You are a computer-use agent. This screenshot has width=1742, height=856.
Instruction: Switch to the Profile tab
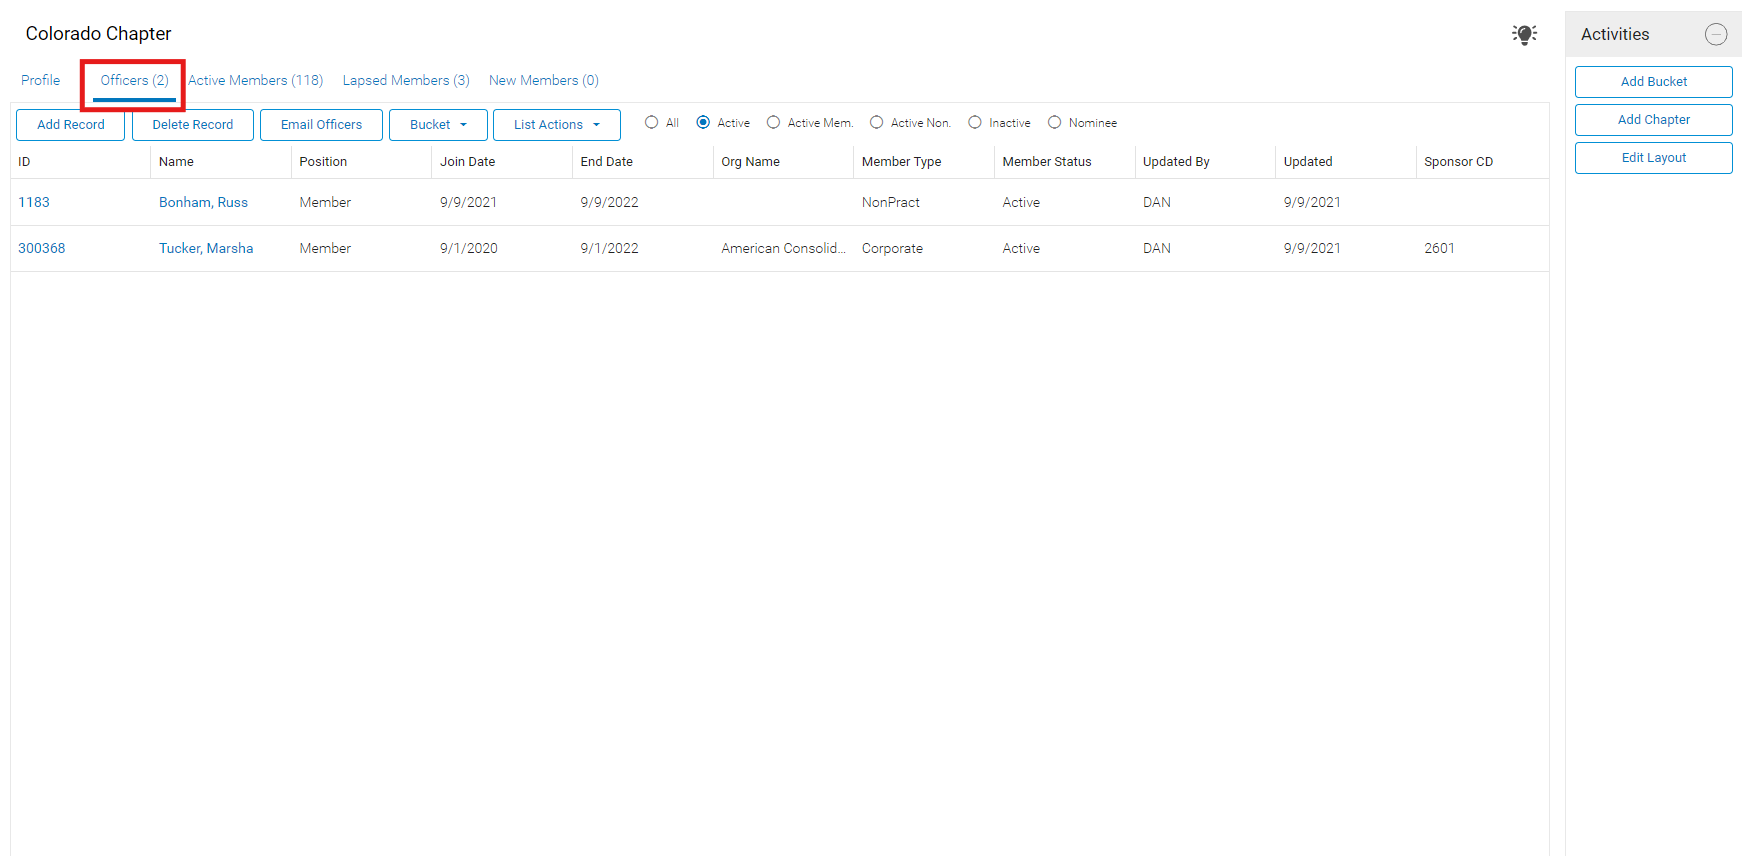click(x=41, y=80)
